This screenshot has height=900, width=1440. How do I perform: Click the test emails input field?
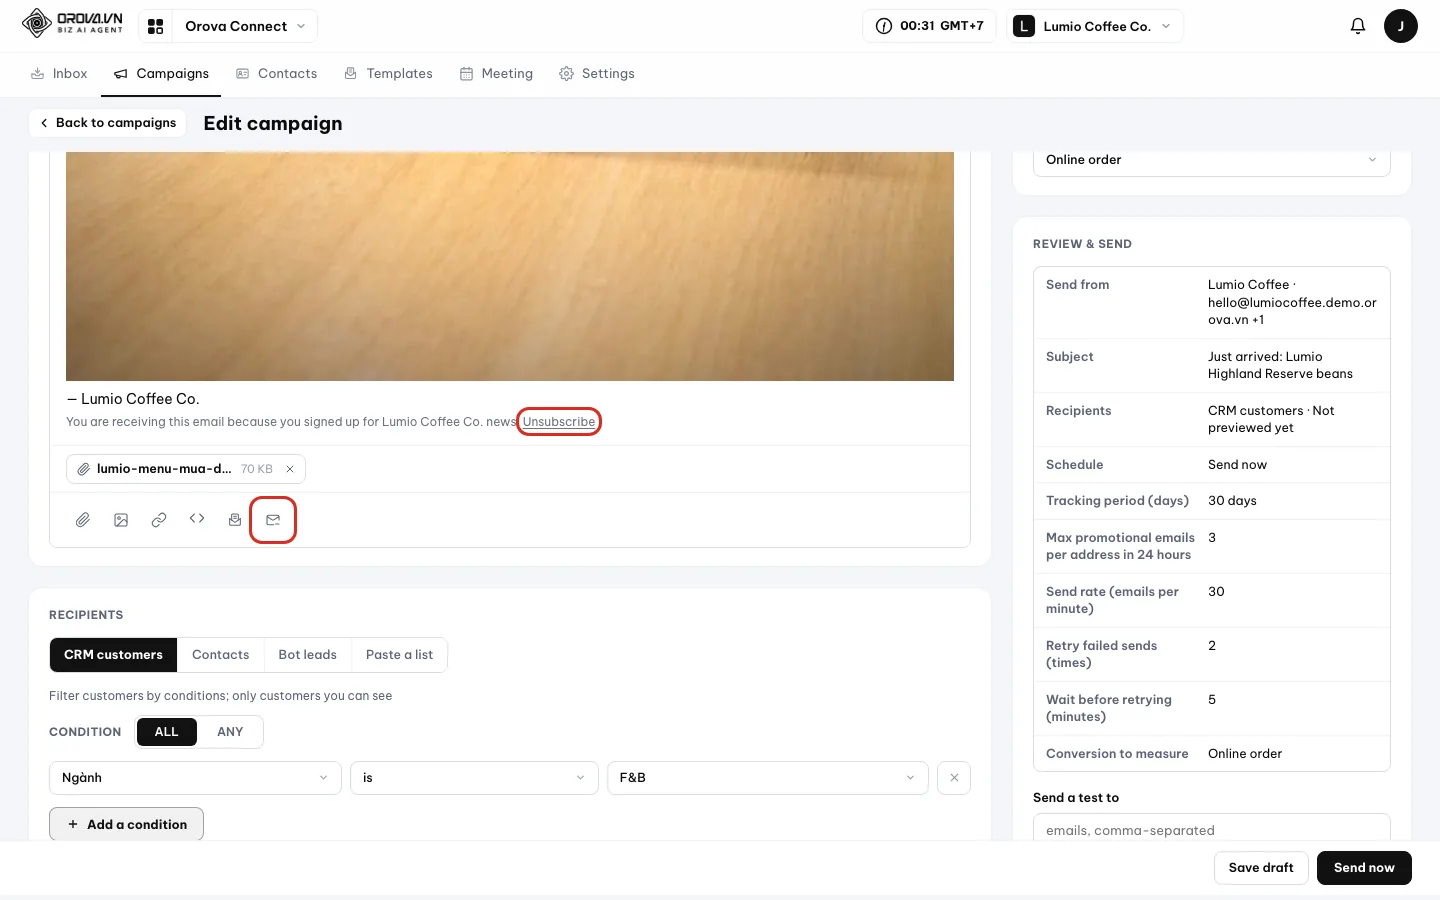[1211, 828]
